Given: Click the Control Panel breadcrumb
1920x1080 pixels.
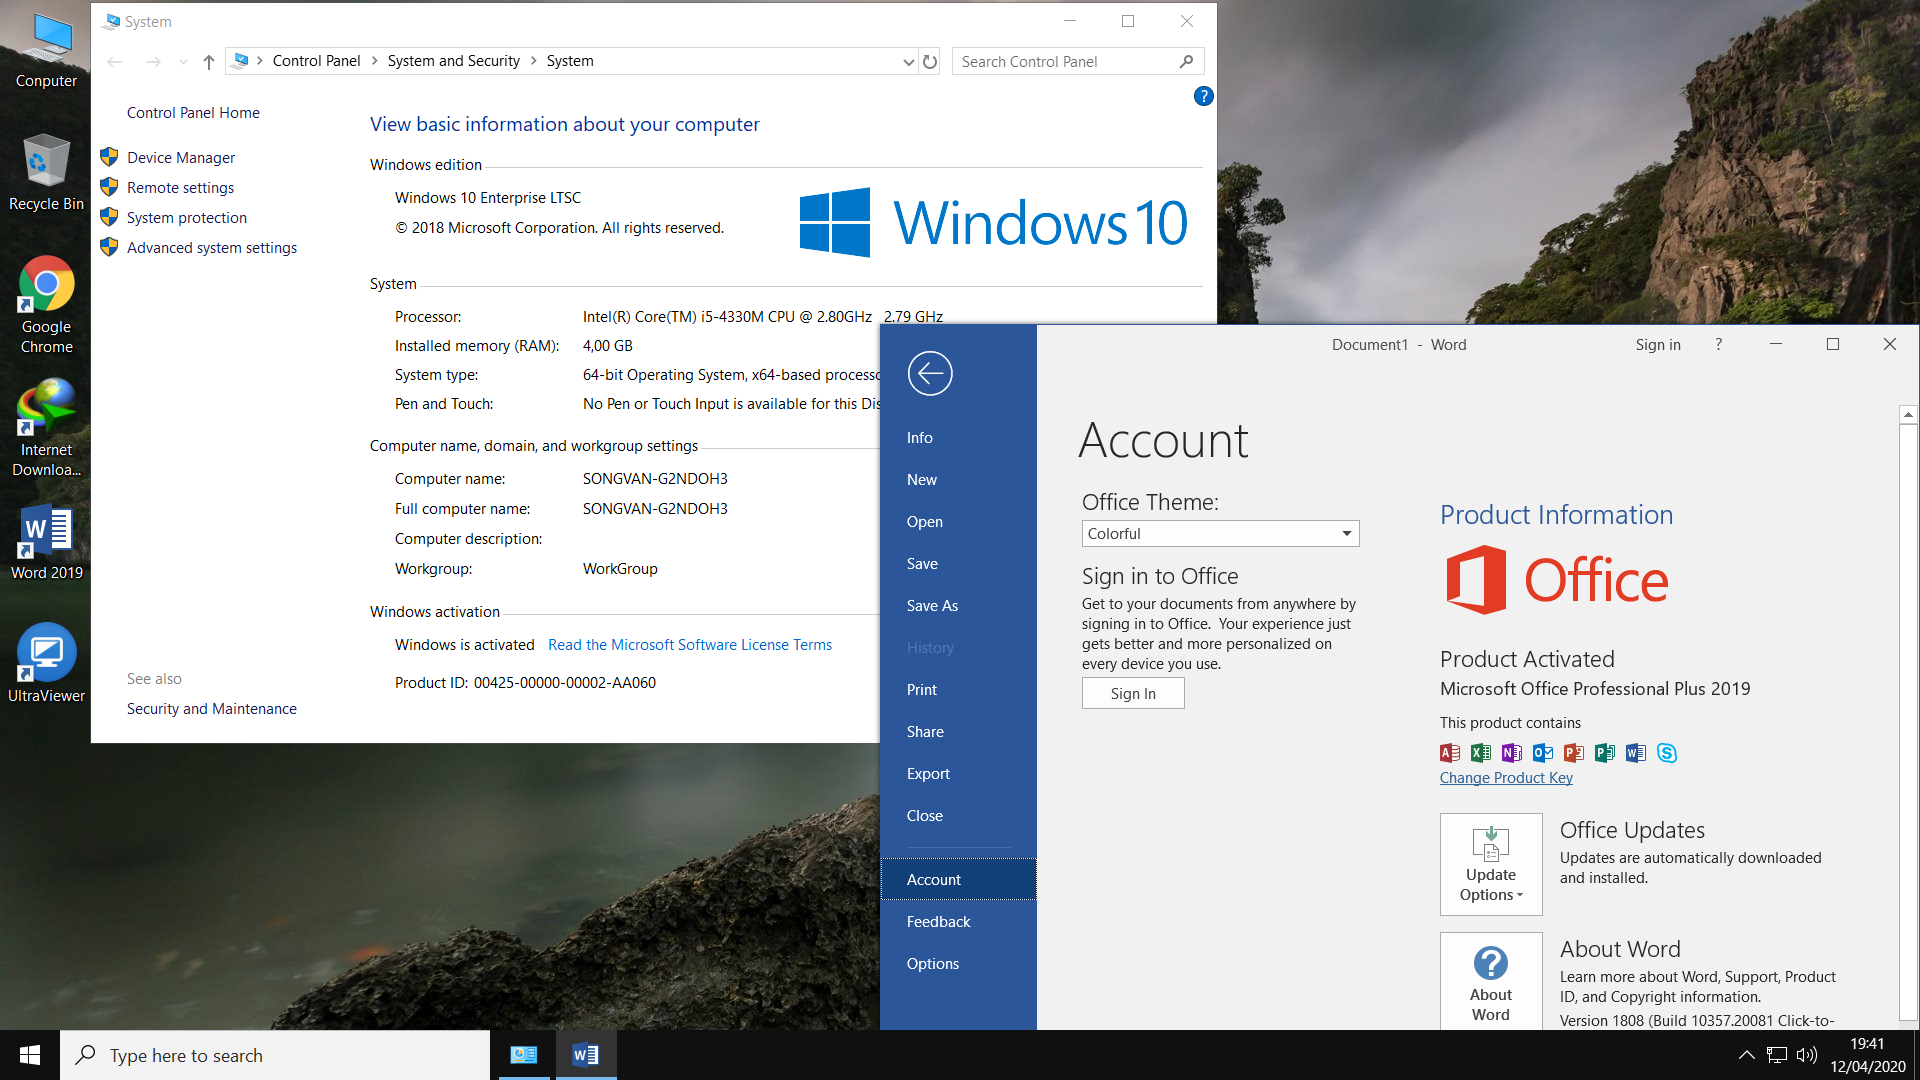Looking at the screenshot, I should click(x=316, y=61).
